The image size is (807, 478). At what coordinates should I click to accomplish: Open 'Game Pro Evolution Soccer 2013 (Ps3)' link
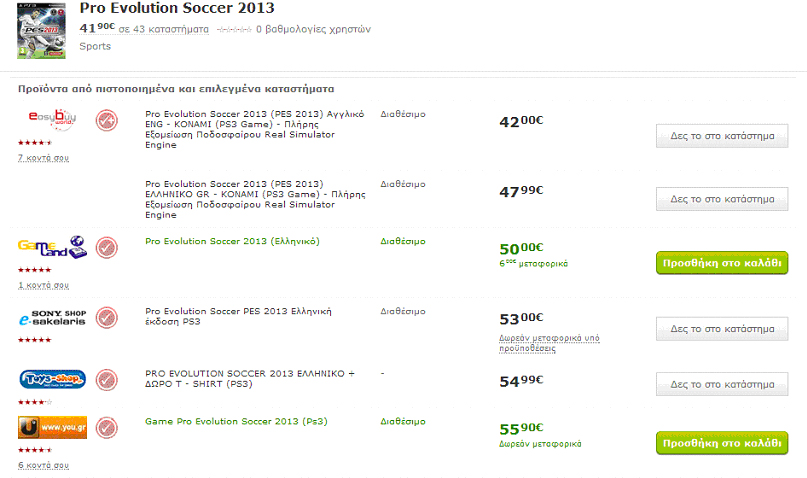(236, 421)
